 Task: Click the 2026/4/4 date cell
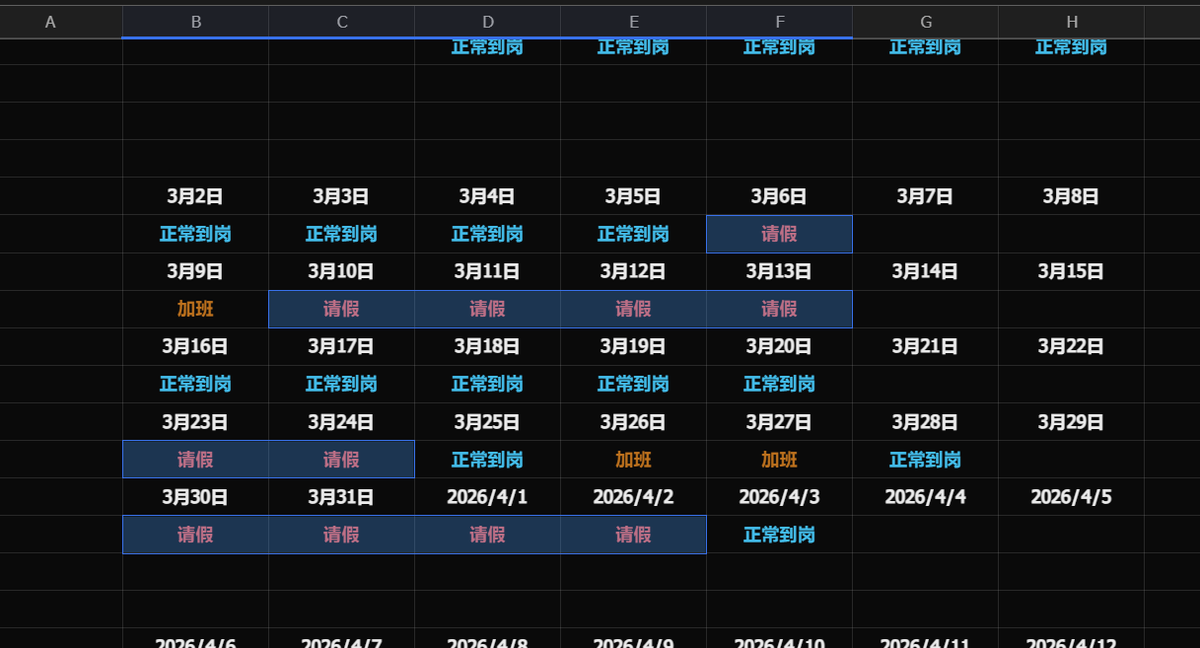tap(926, 497)
